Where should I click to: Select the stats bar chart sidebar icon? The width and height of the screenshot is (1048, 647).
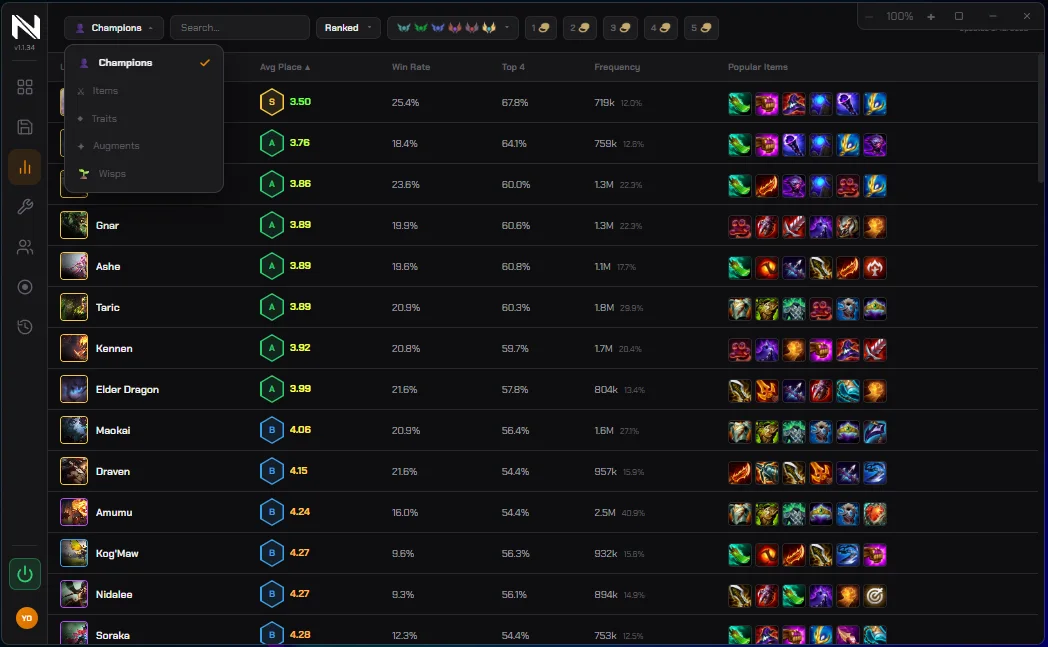pos(25,167)
